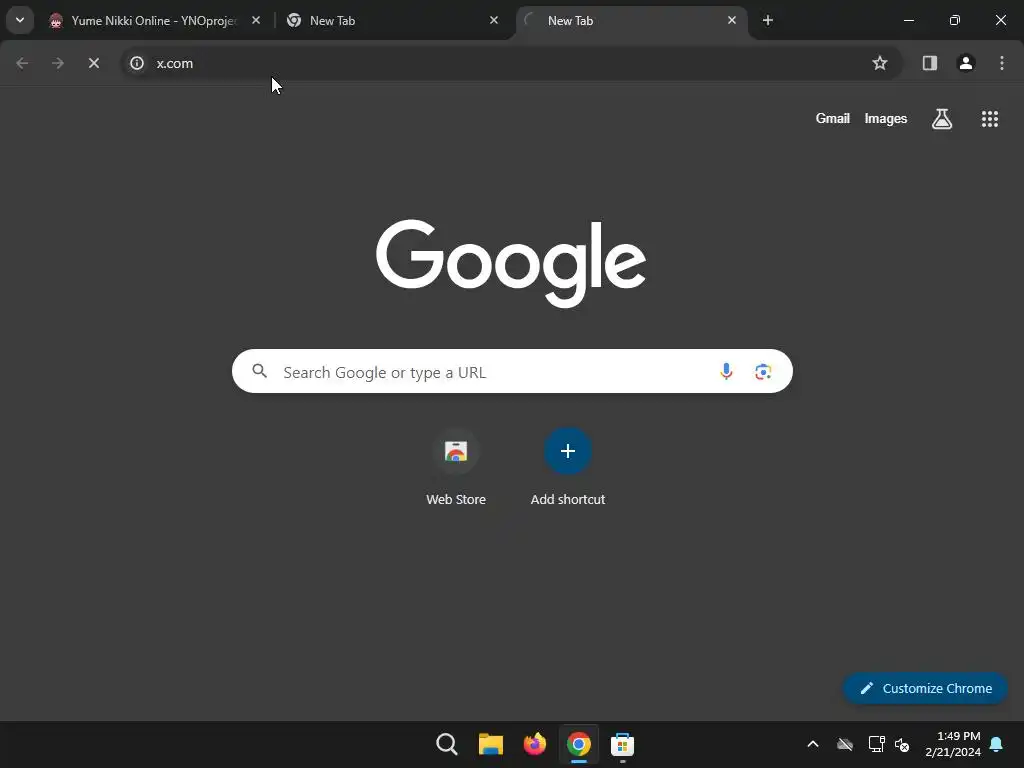This screenshot has width=1024, height=768.
Task: View site information icon
Action: [x=137, y=63]
